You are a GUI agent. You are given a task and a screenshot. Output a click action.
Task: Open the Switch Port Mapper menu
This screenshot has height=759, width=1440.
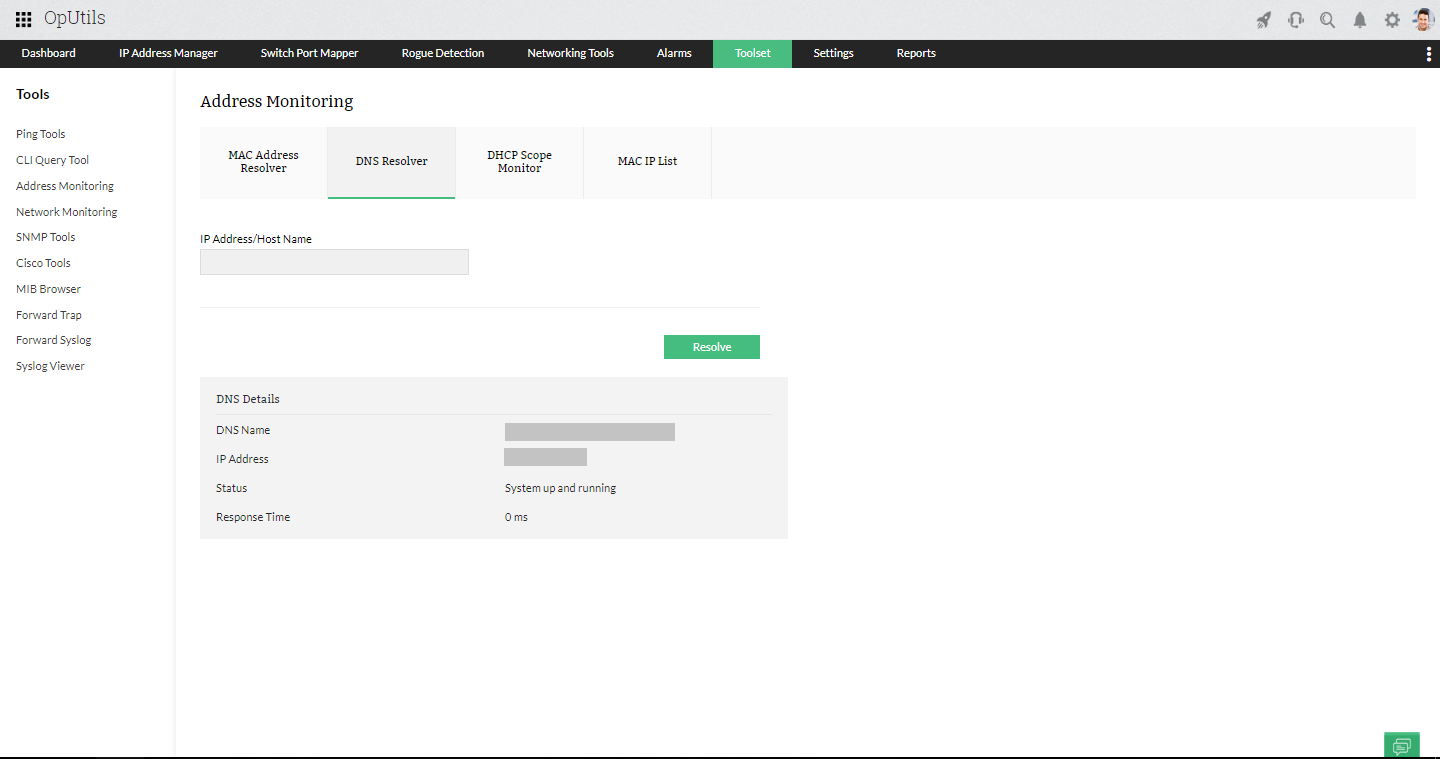click(309, 54)
